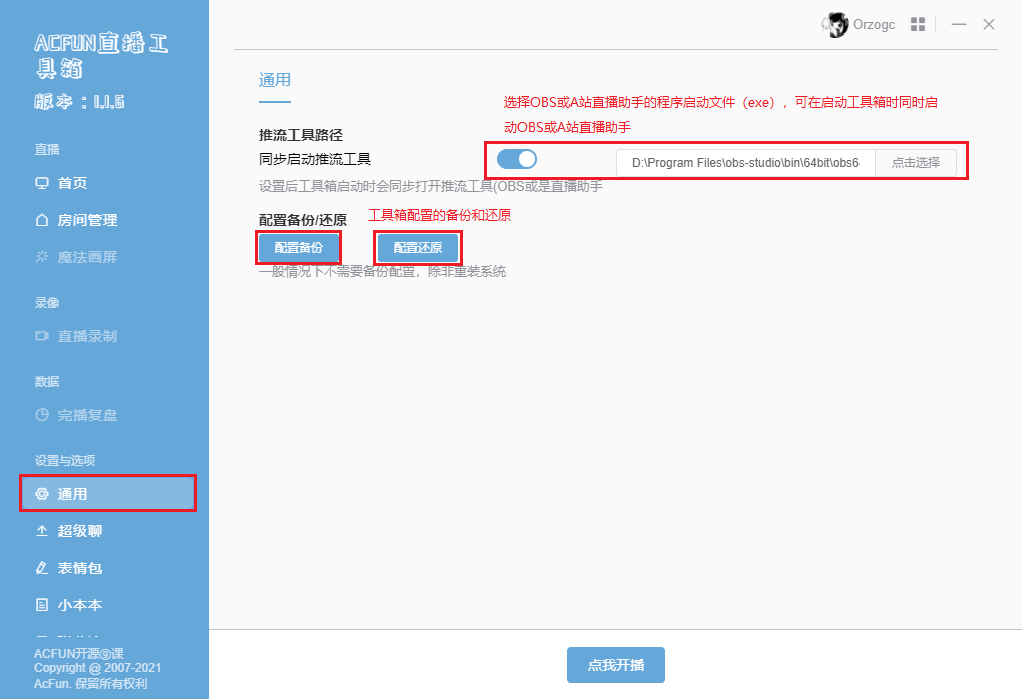Click 点击选择 to browse for the program

[916, 163]
